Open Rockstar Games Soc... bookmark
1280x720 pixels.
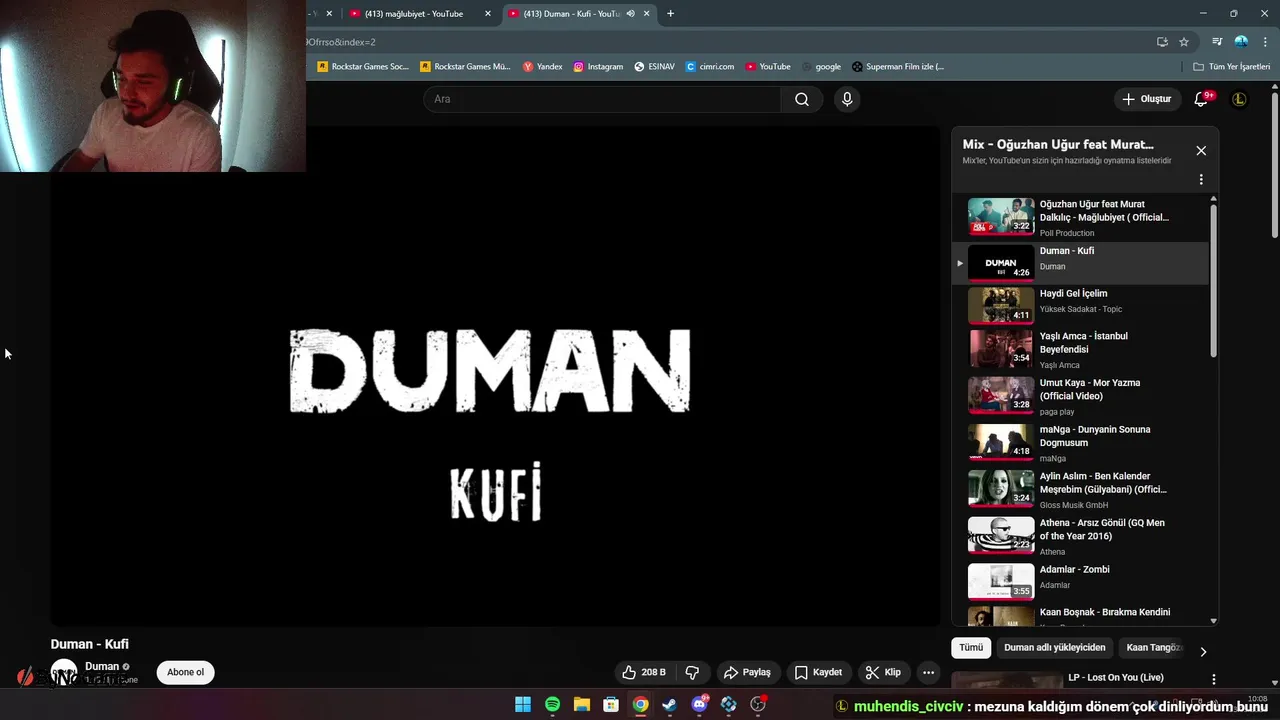(363, 66)
